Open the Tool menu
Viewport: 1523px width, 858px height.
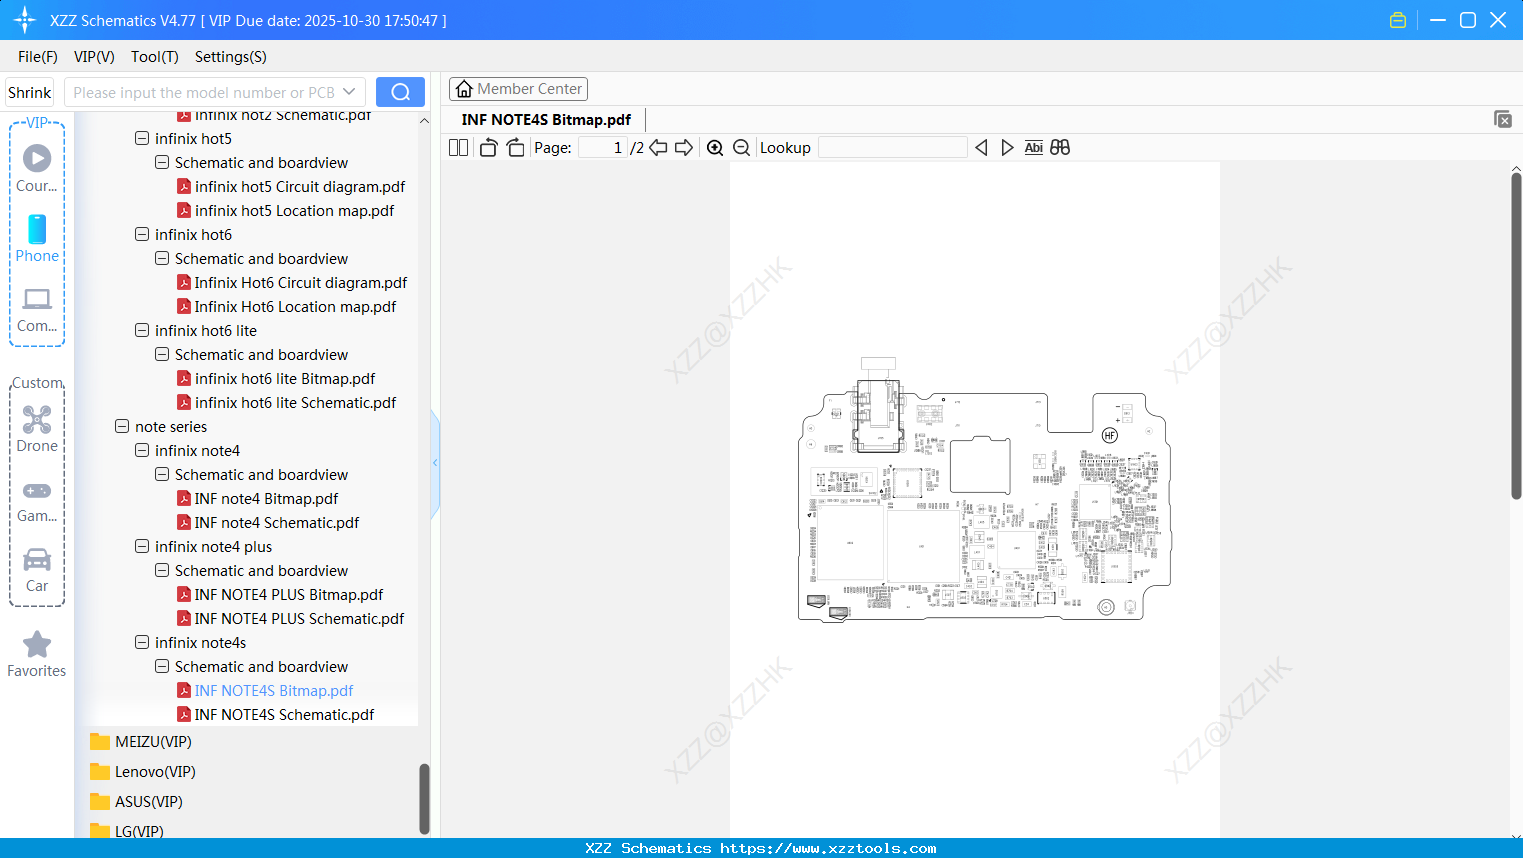pos(153,57)
